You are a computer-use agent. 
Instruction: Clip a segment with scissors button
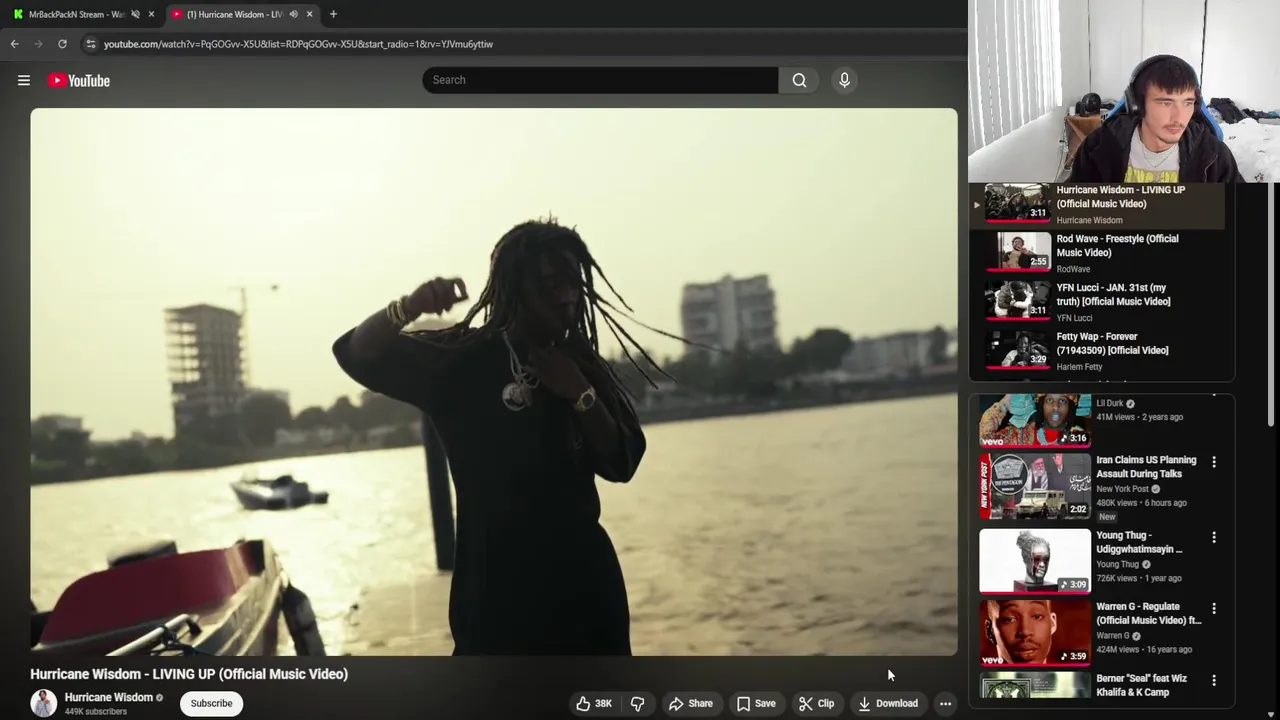tap(816, 704)
